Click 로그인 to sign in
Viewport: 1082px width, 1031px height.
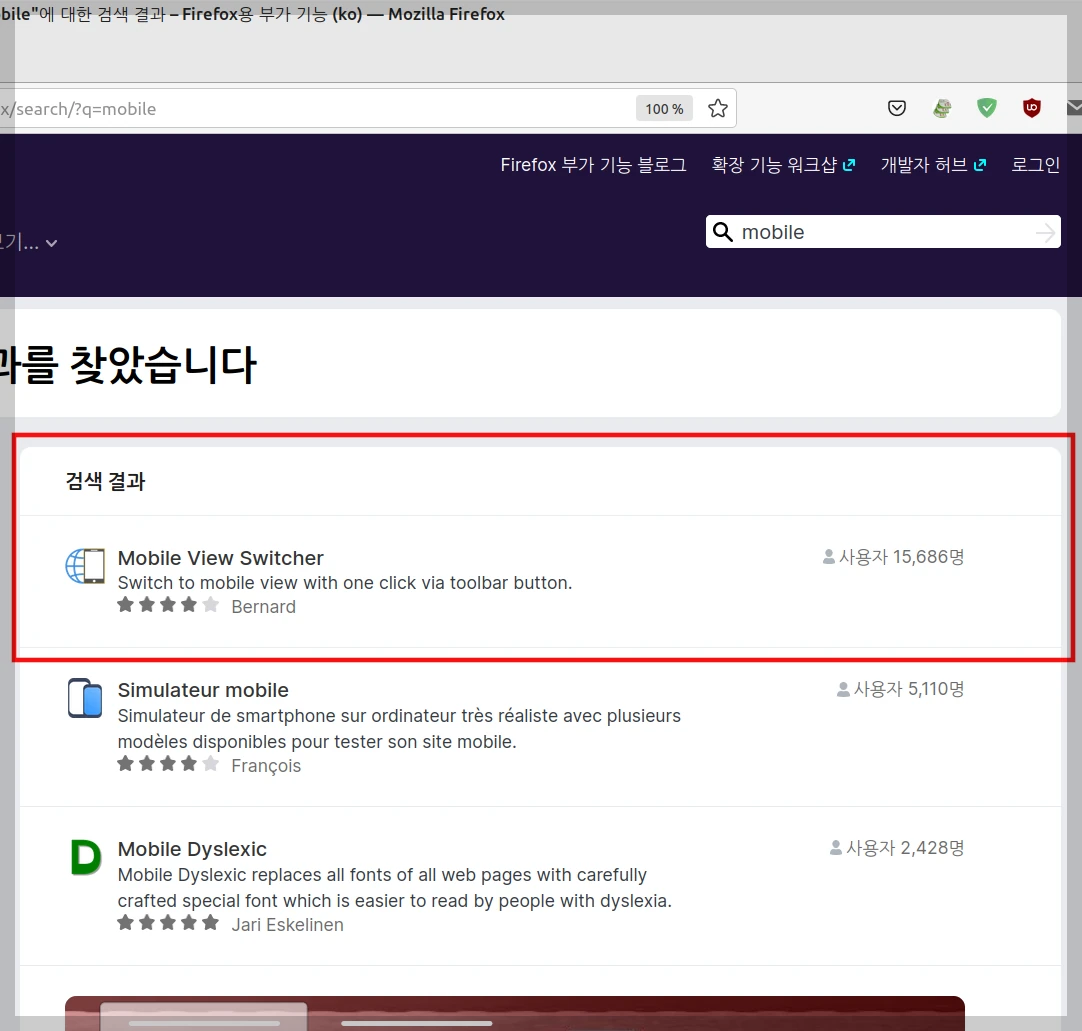tap(1035, 165)
